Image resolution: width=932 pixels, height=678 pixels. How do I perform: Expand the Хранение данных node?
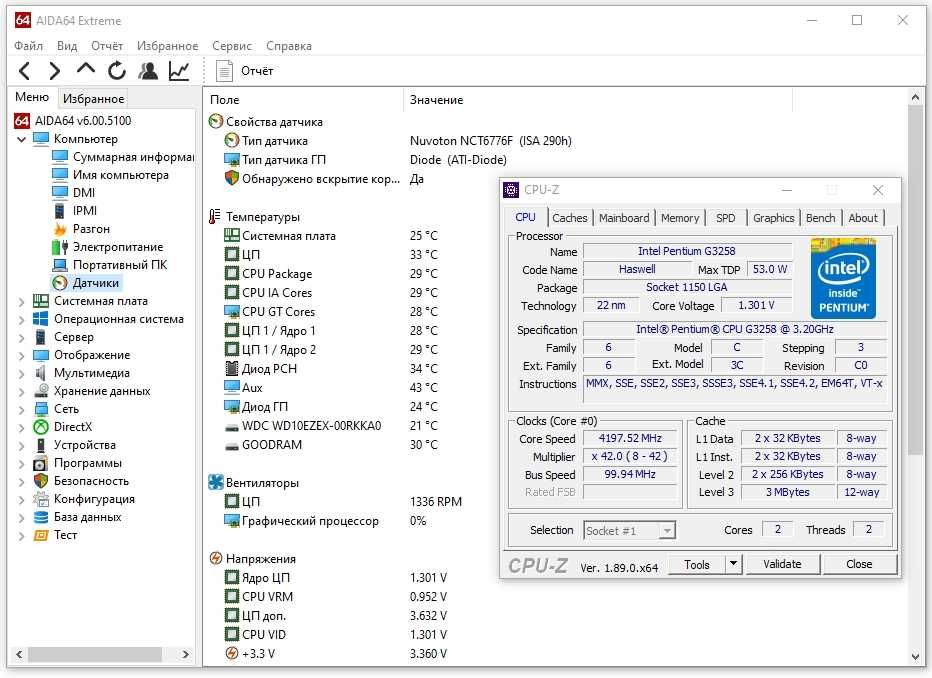pyautogui.click(x=21, y=392)
